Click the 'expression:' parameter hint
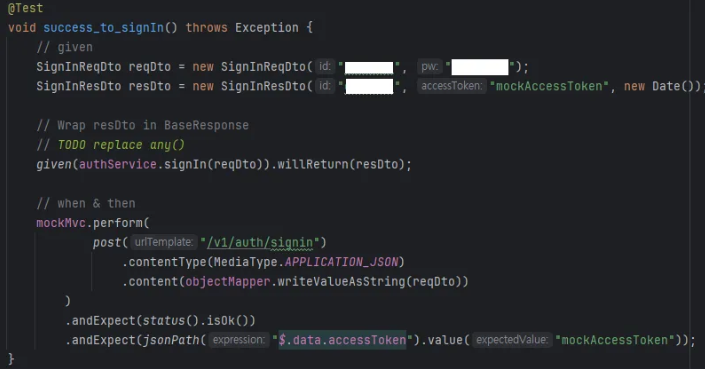Image resolution: width=705 pixels, height=369 pixels. tap(238, 340)
